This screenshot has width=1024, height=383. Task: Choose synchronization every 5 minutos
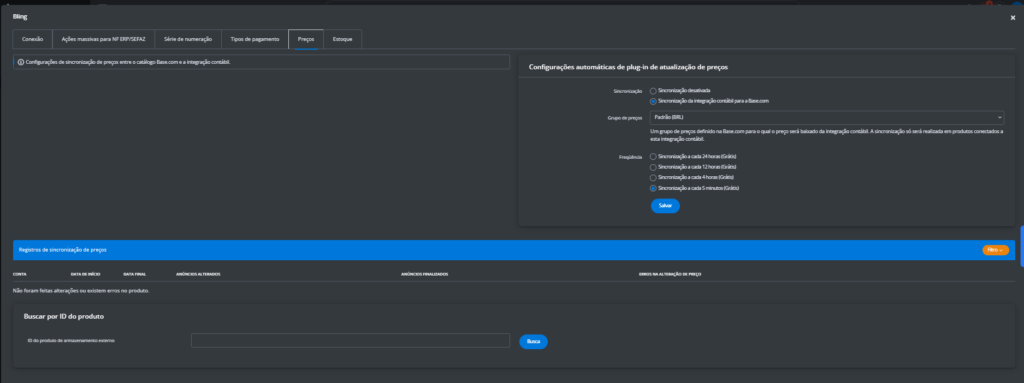pyautogui.click(x=653, y=188)
